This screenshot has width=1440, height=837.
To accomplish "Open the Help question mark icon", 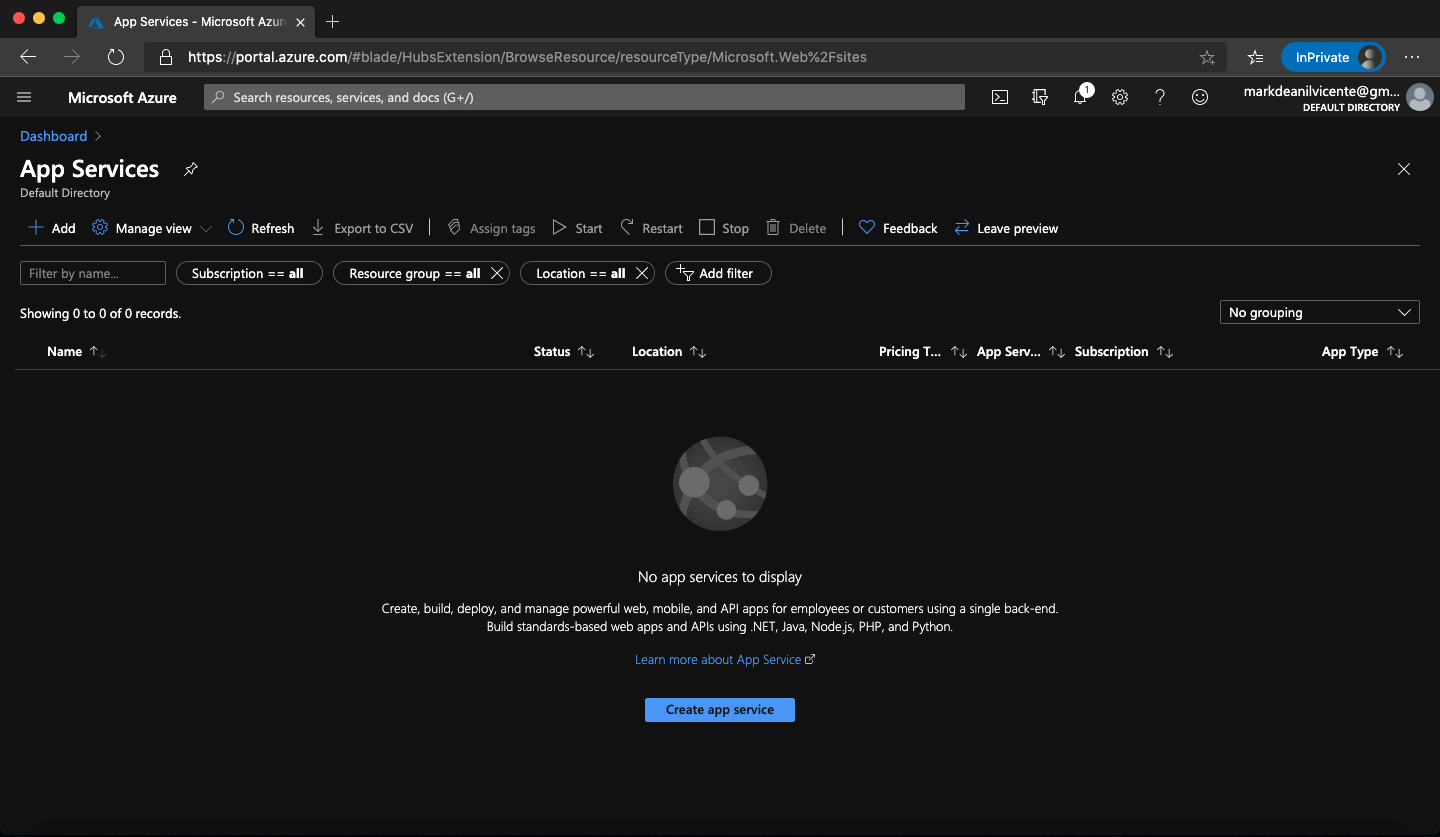I will click(x=1160, y=97).
